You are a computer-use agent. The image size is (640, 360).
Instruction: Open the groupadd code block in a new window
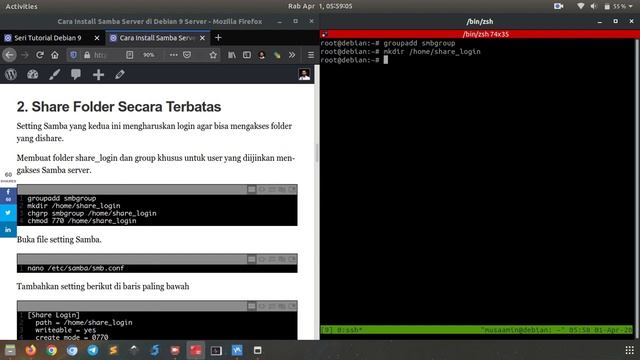tap(292, 189)
